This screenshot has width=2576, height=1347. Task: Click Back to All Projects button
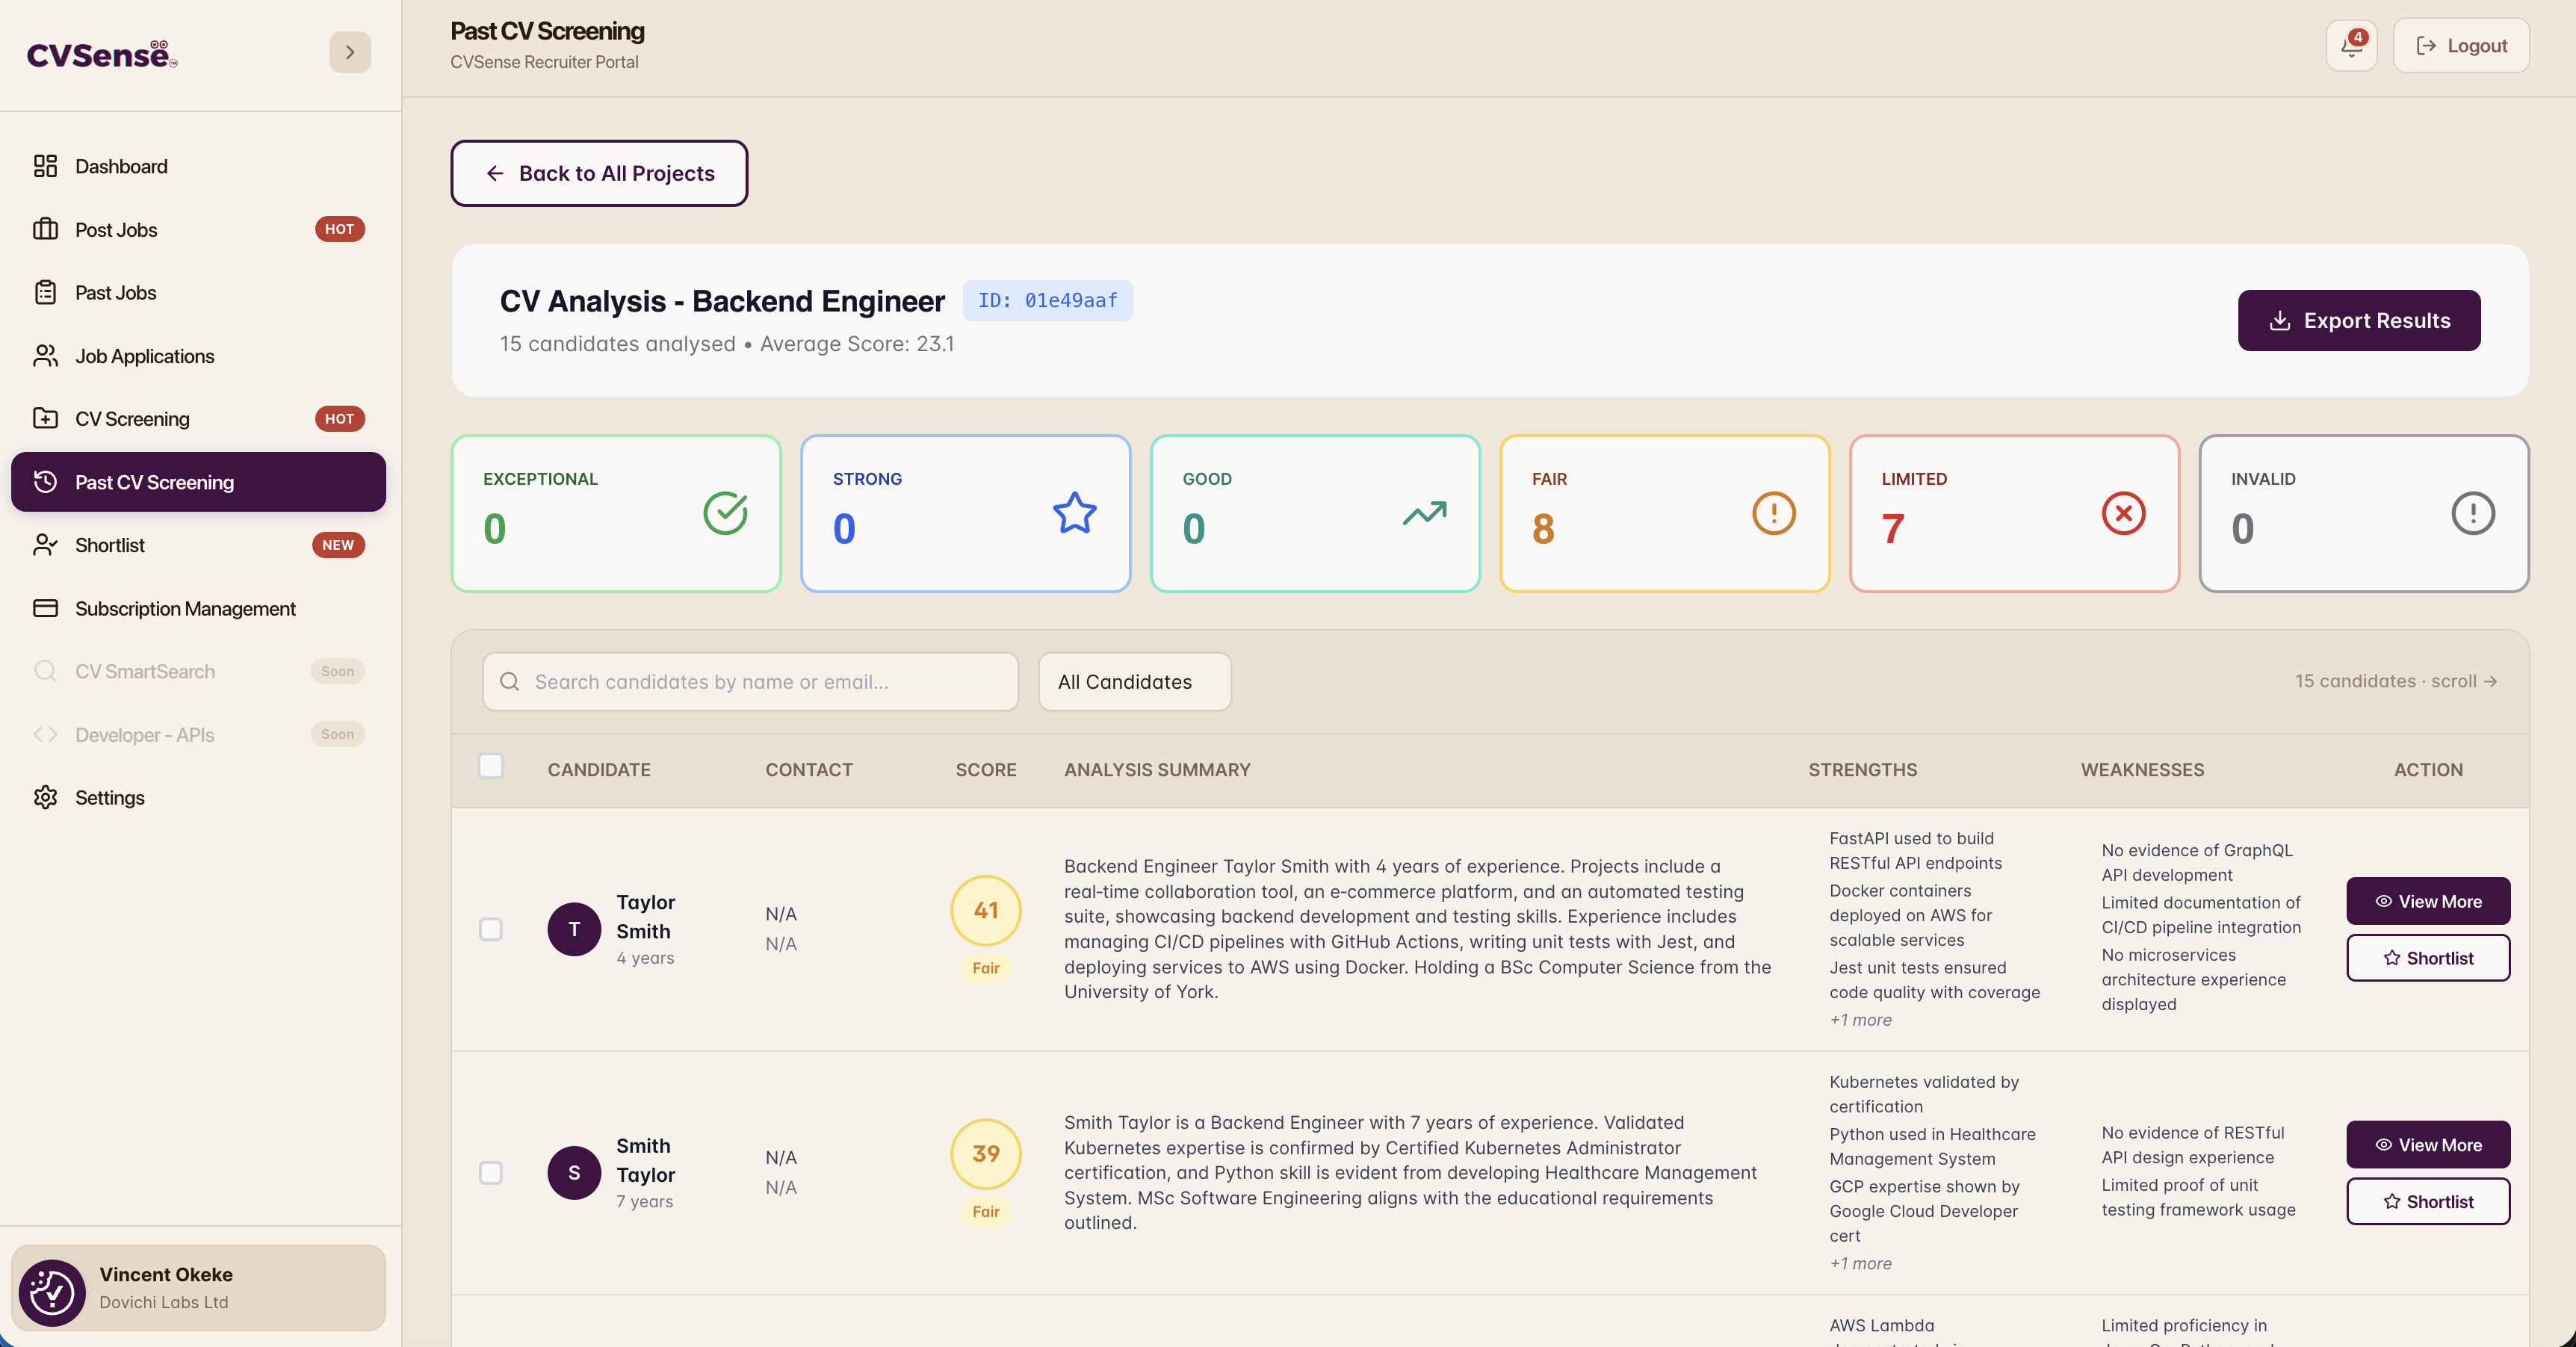pyautogui.click(x=599, y=173)
